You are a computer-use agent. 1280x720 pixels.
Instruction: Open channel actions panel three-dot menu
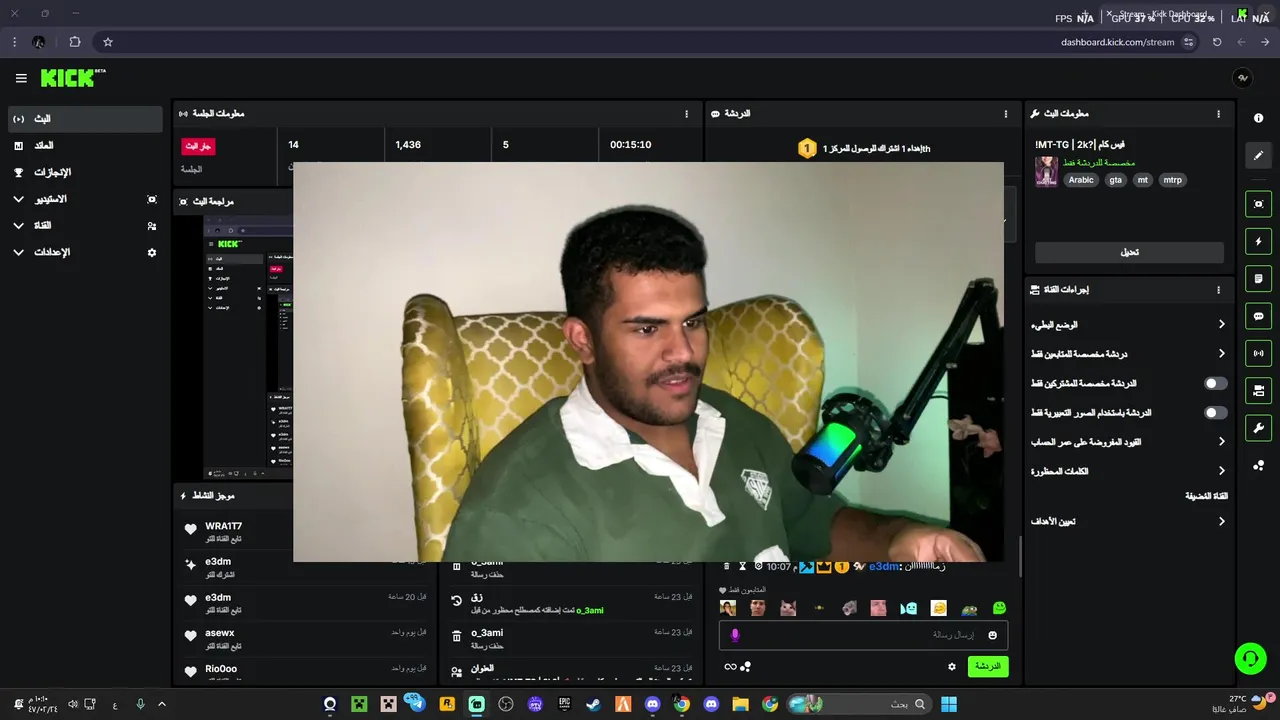pos(1218,290)
